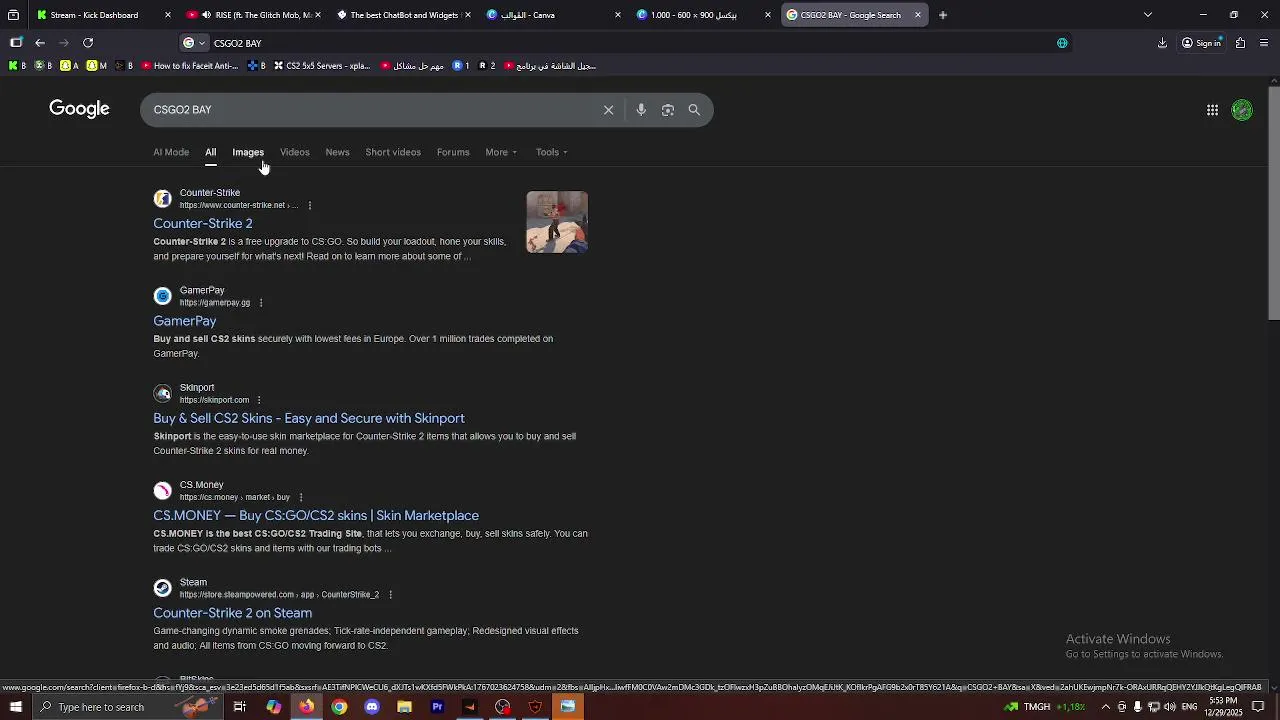Open Chrome from the taskbar
Image resolution: width=1280 pixels, height=720 pixels.
tap(339, 707)
